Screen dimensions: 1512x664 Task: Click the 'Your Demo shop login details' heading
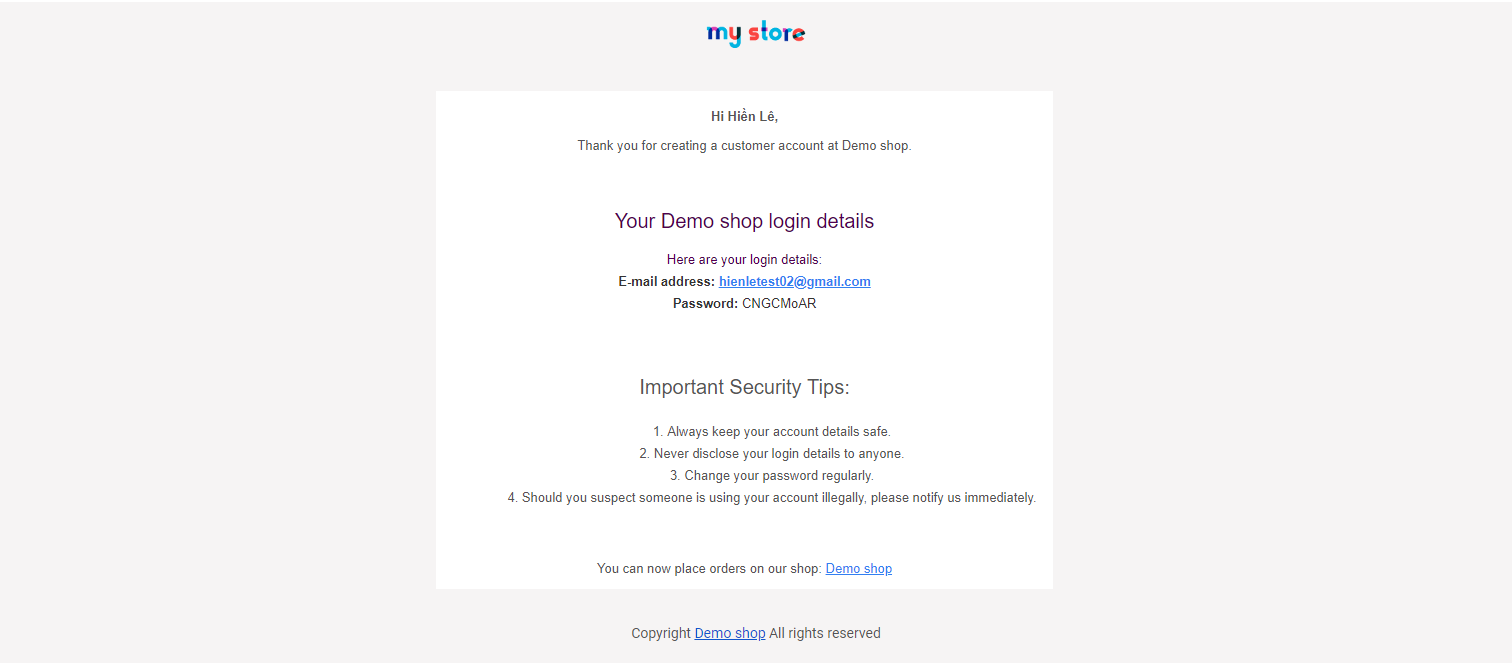[744, 222]
